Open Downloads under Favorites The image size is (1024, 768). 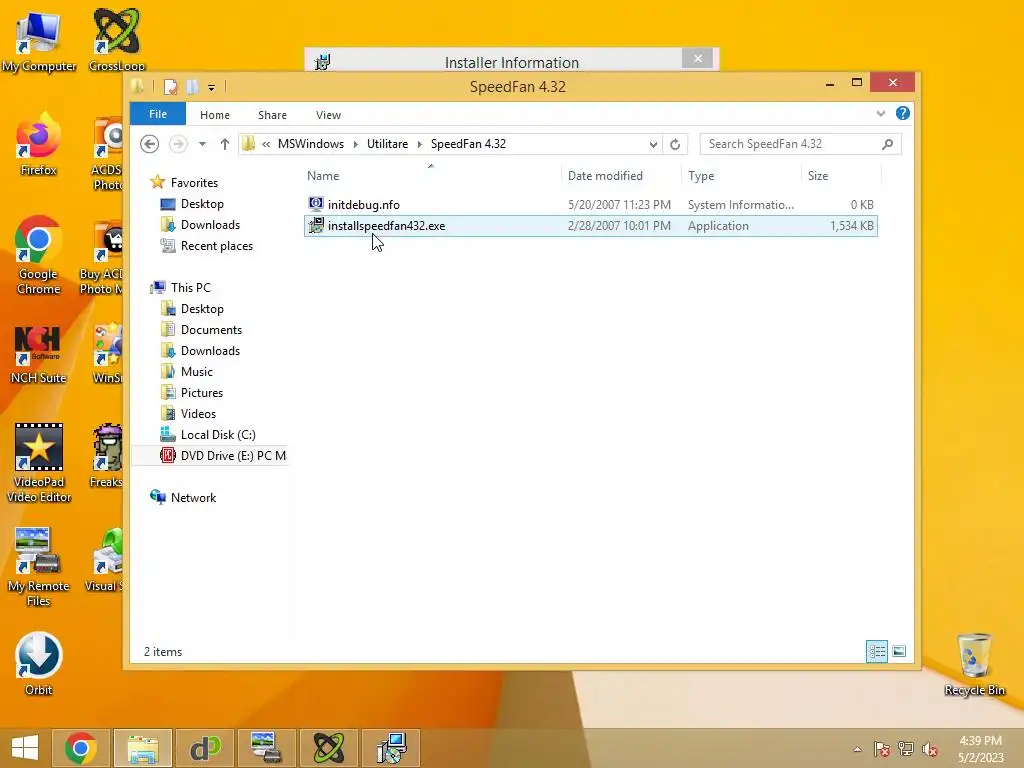(x=210, y=225)
